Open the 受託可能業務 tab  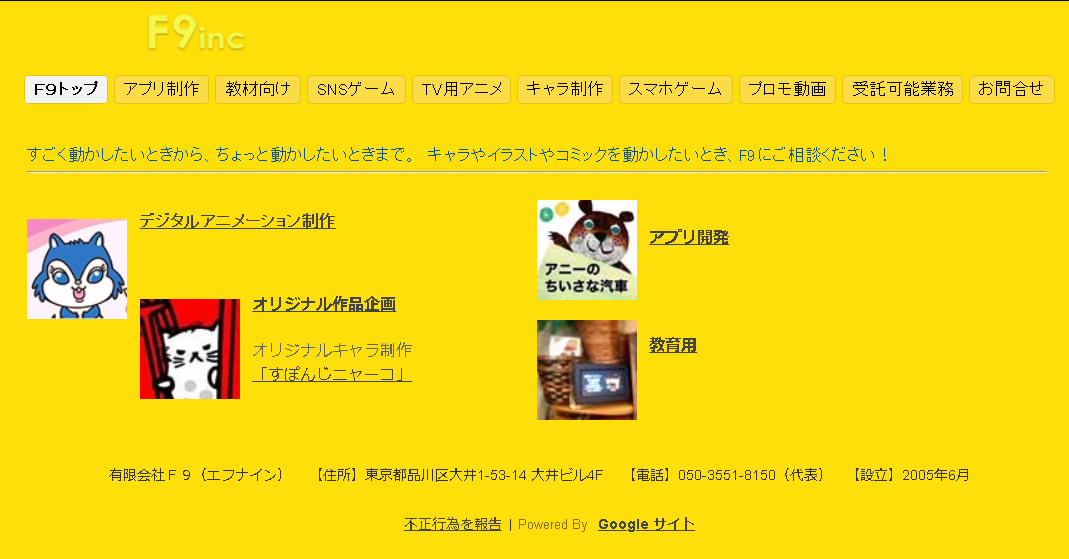click(x=902, y=89)
